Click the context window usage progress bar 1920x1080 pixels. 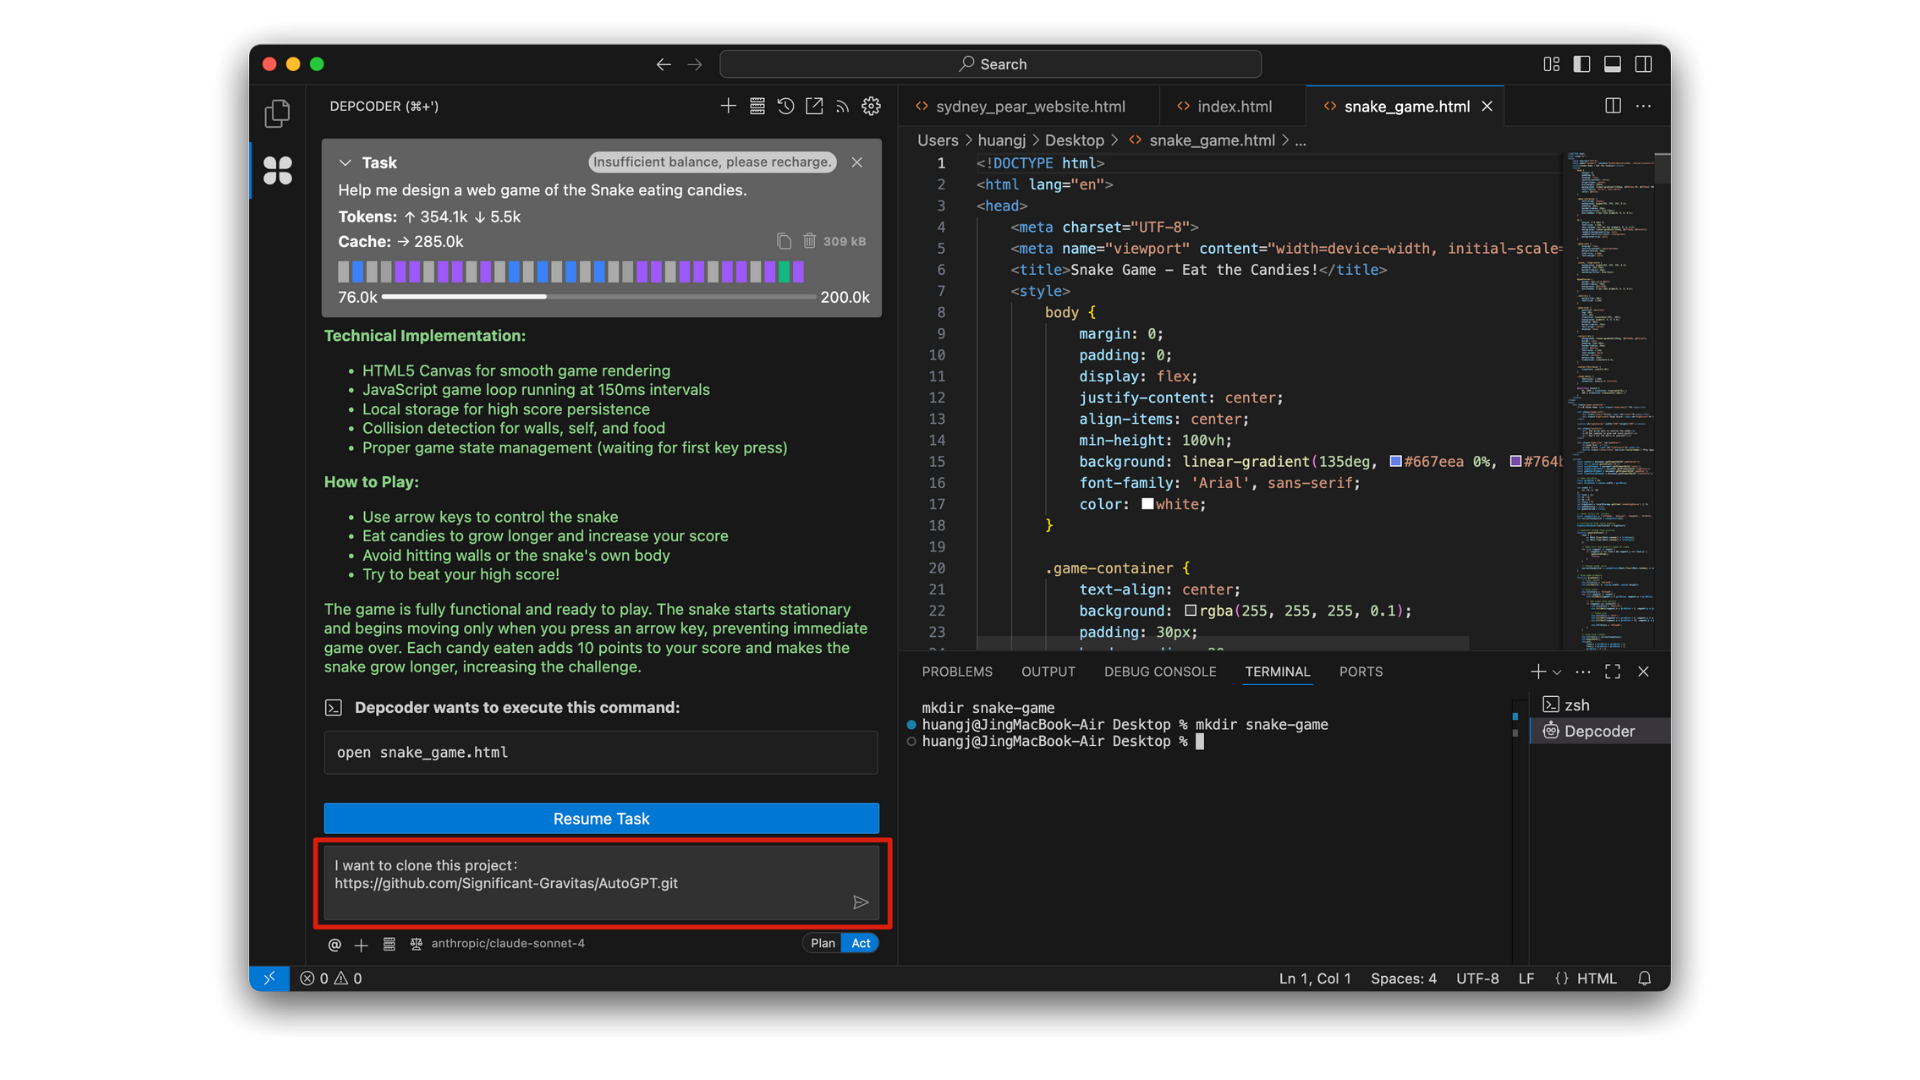598,297
